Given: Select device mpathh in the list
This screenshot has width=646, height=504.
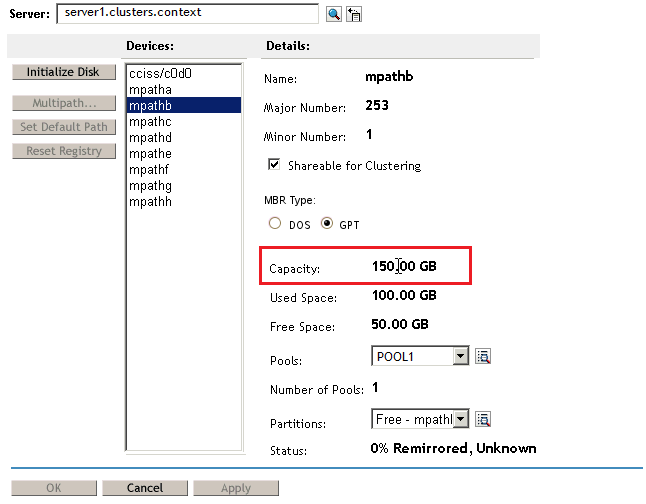Looking at the screenshot, I should [x=184, y=202].
